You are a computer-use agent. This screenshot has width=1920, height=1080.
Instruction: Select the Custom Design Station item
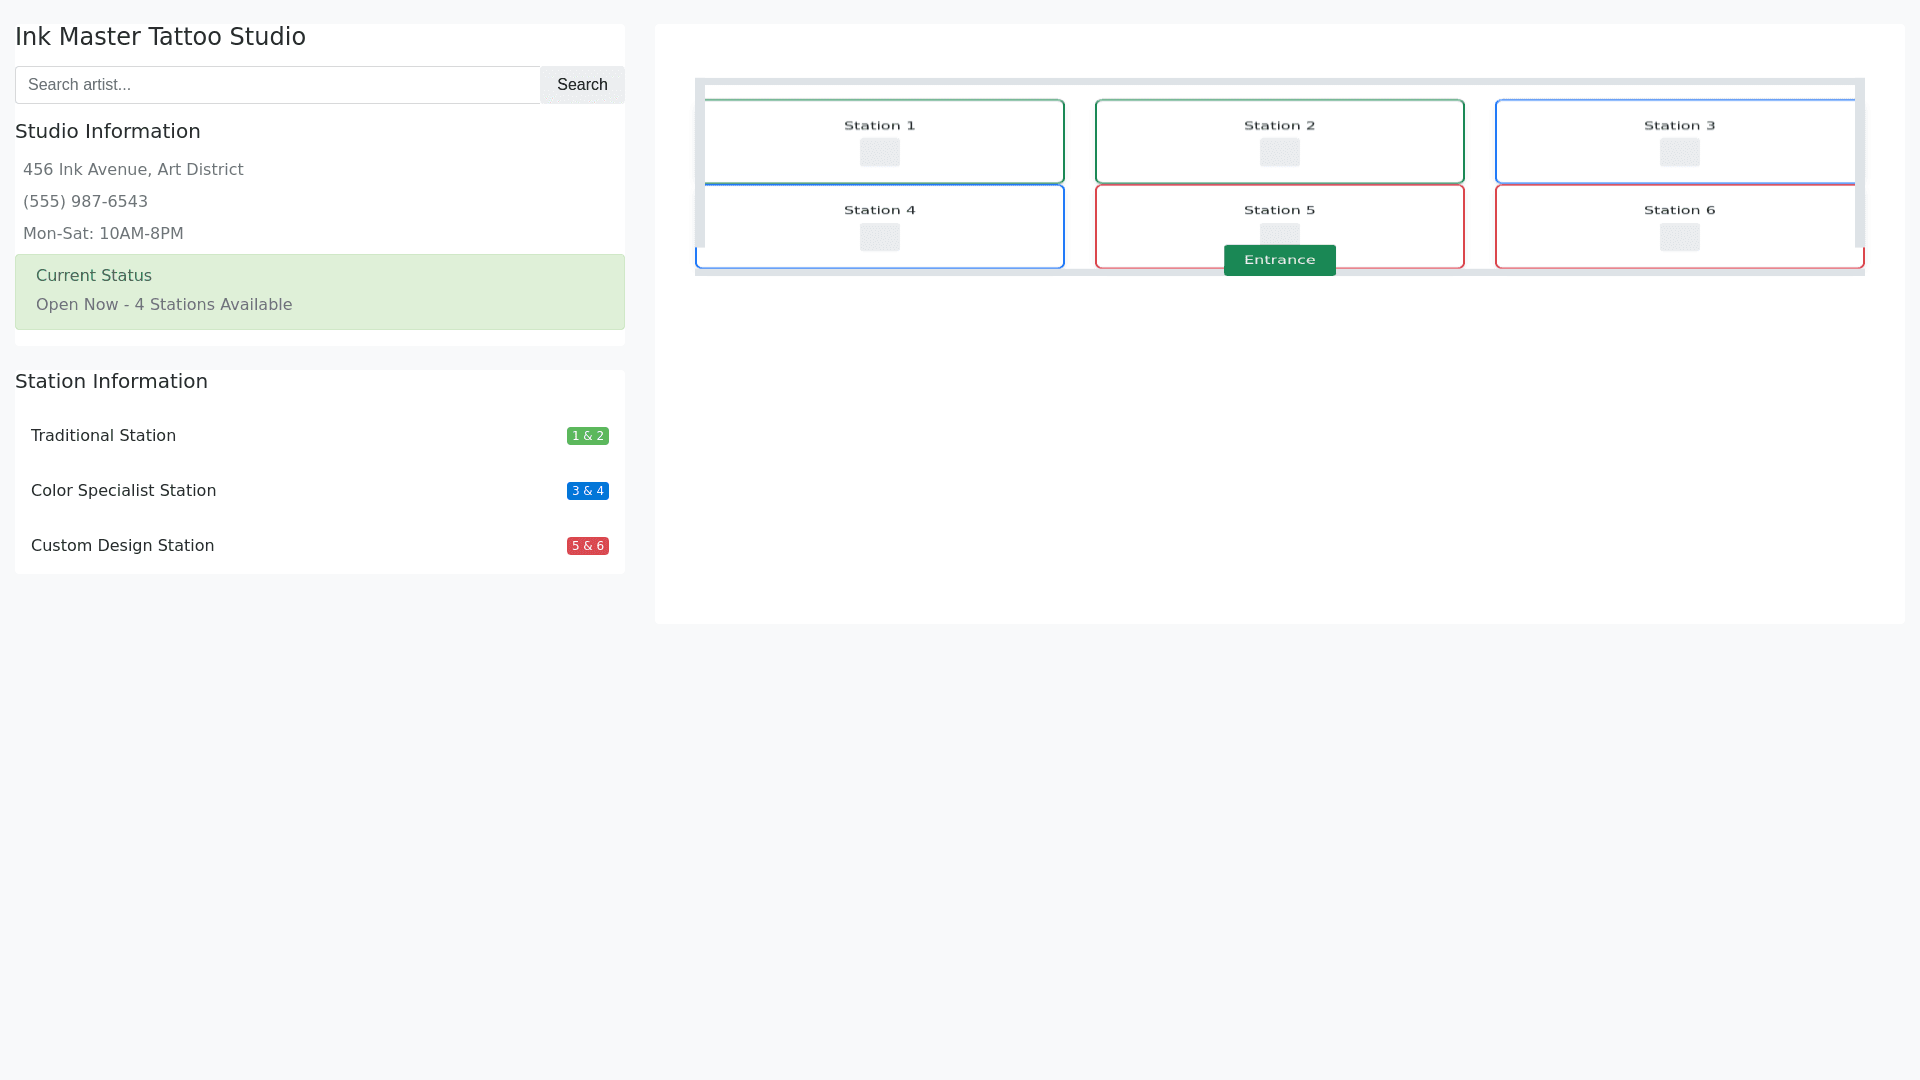(122, 546)
